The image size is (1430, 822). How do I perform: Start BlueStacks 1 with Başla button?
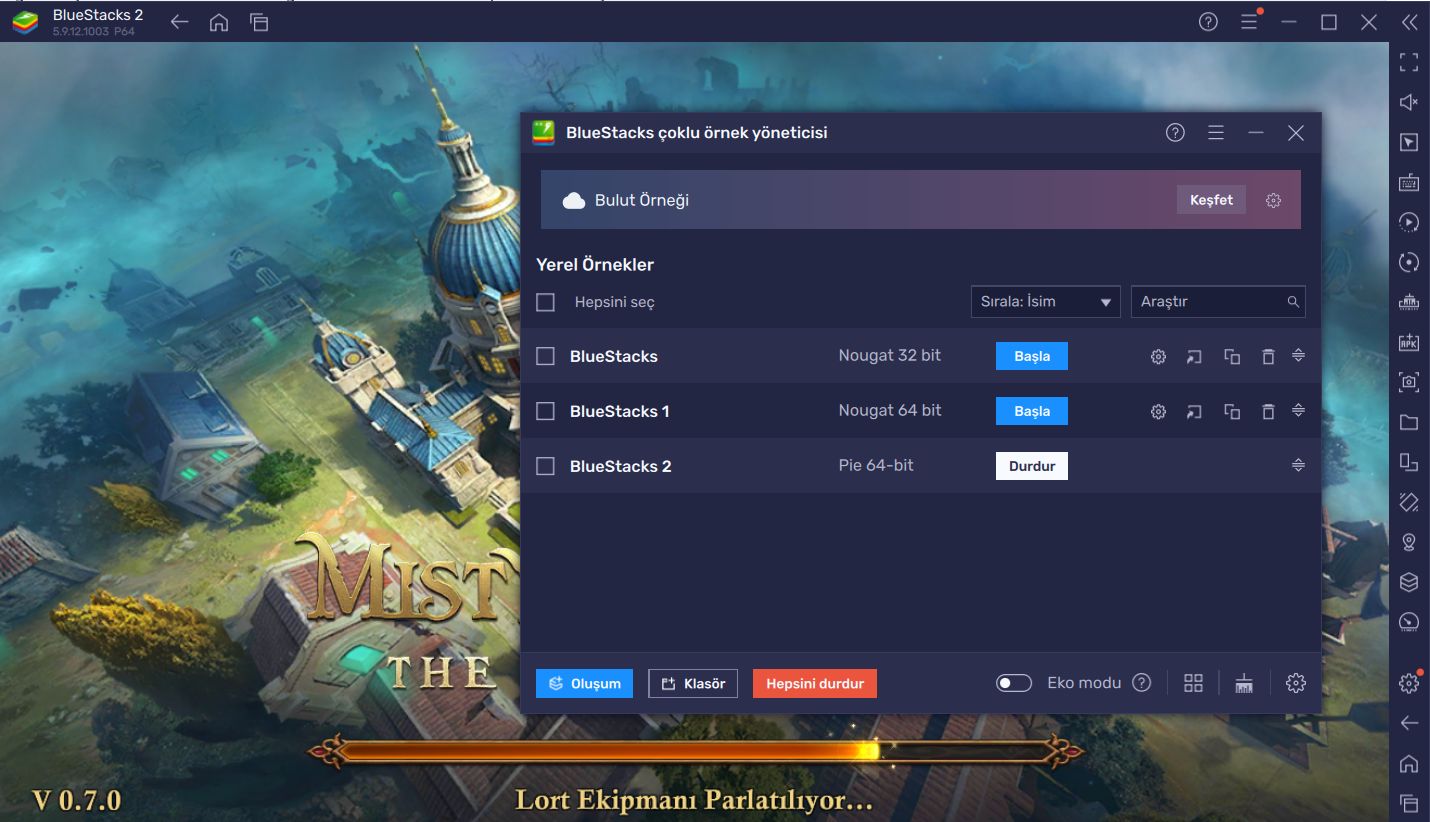point(1032,411)
